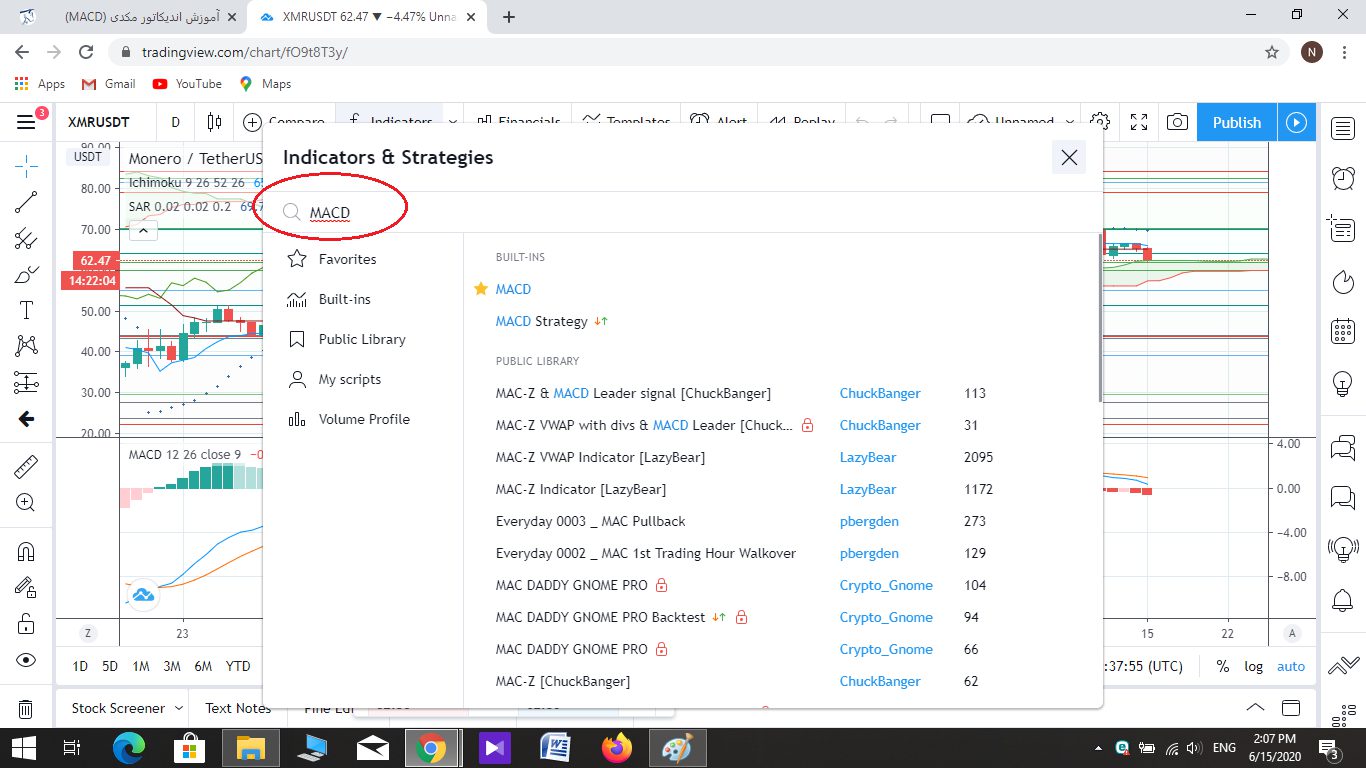Switch to the Text Notes tab
1366x768 pixels.
[238, 708]
